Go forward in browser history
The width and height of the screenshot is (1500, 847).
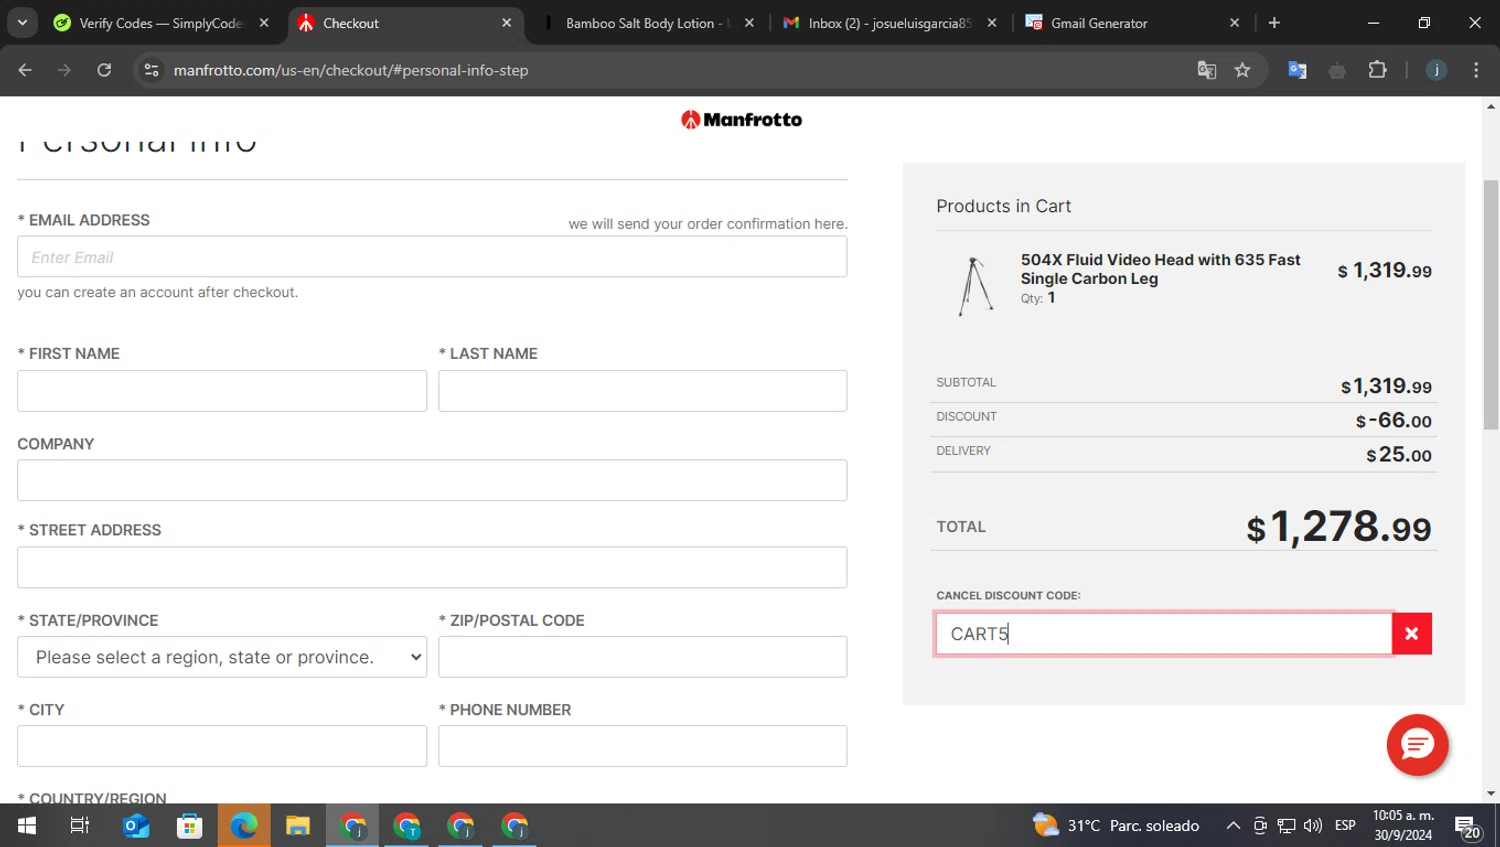point(64,70)
